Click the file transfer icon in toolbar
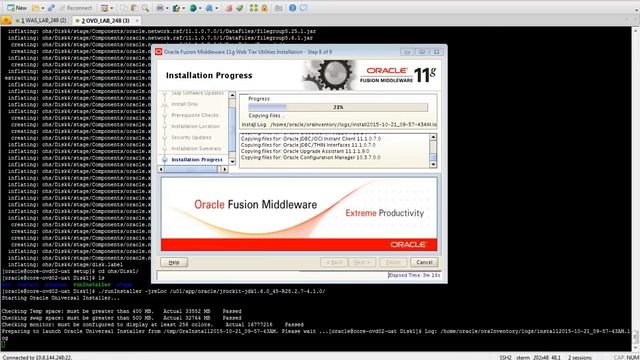This screenshot has height=360, width=640. (x=176, y=8)
